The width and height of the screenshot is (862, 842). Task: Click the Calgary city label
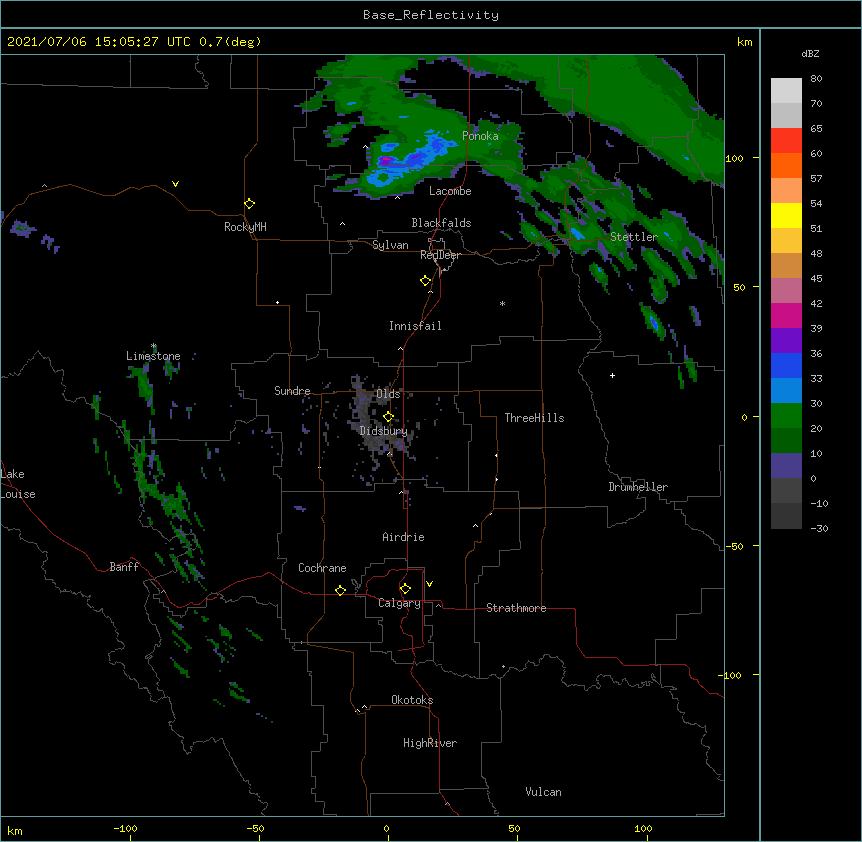[399, 603]
